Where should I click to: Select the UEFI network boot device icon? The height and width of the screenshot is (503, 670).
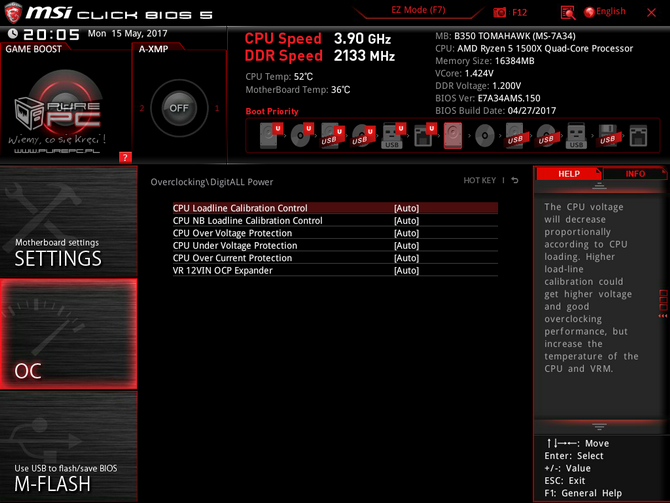425,135
